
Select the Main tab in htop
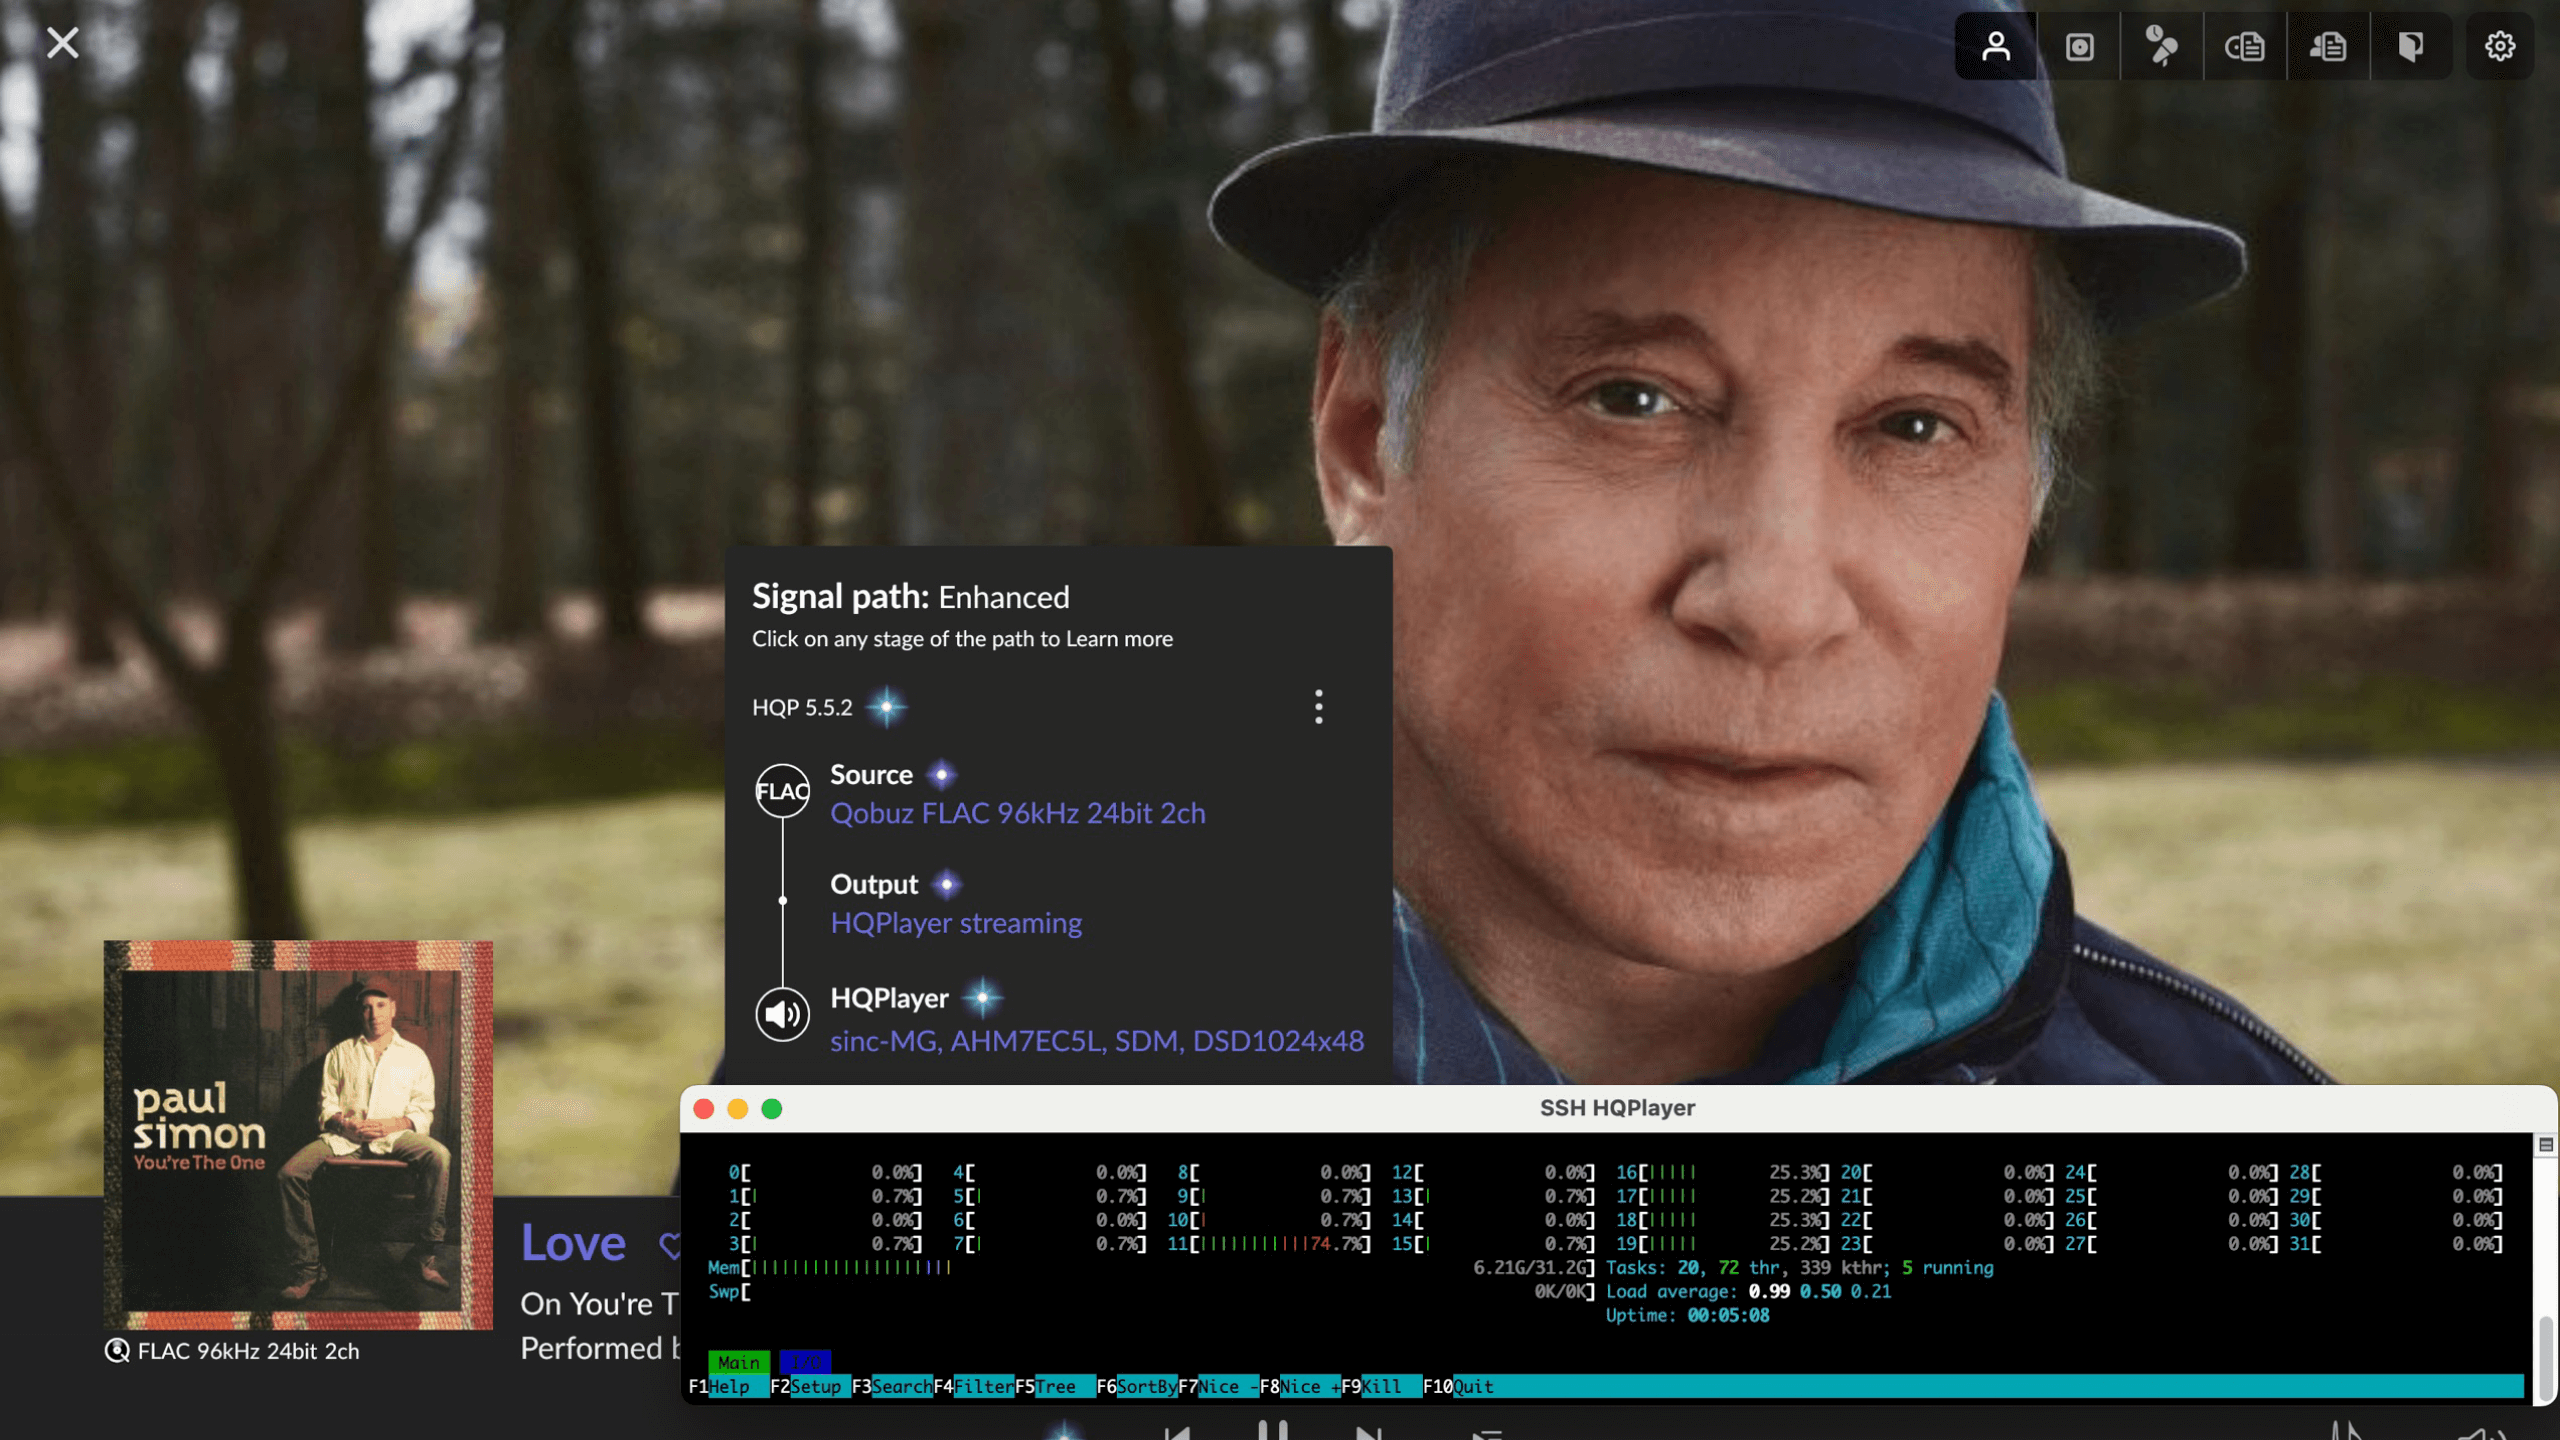point(738,1362)
